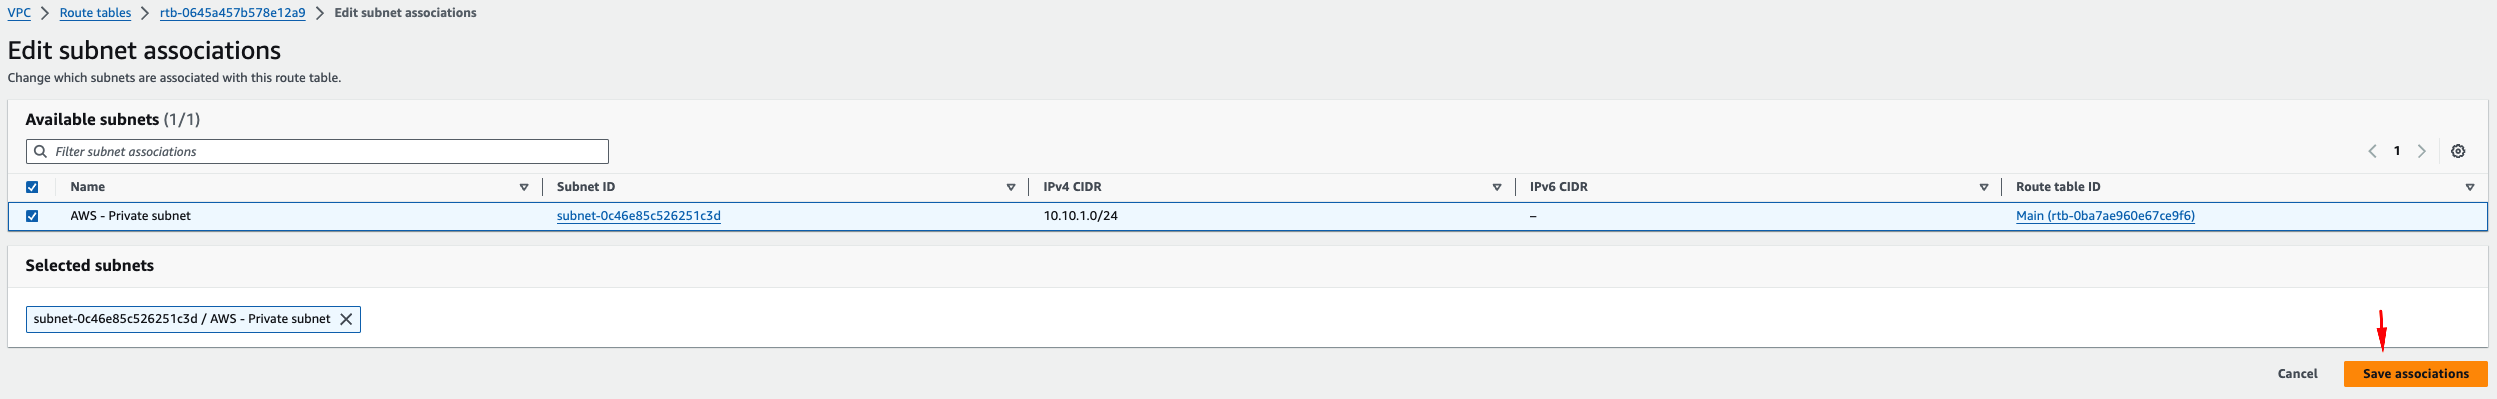Sort by Route table ID arrow

point(2470,187)
